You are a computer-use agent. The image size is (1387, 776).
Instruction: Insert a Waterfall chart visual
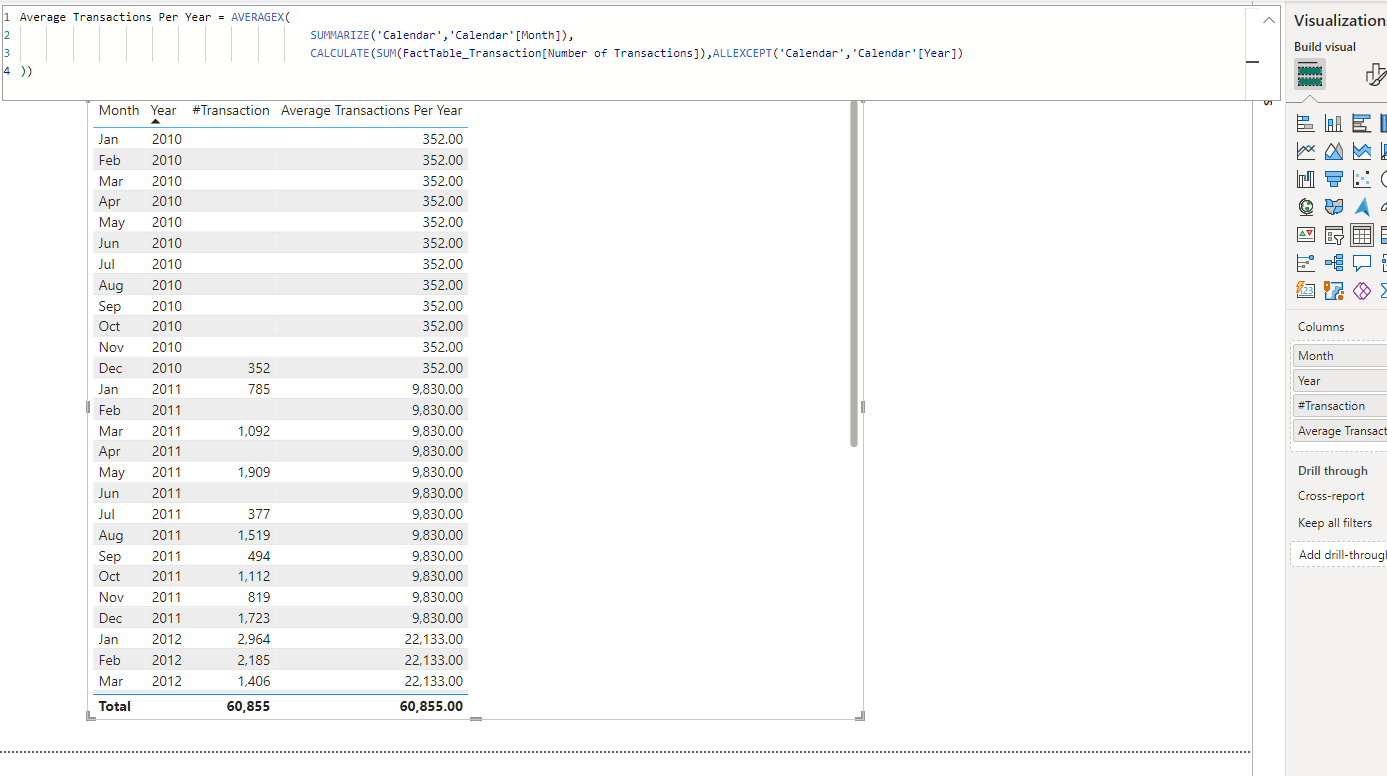[x=1305, y=179]
